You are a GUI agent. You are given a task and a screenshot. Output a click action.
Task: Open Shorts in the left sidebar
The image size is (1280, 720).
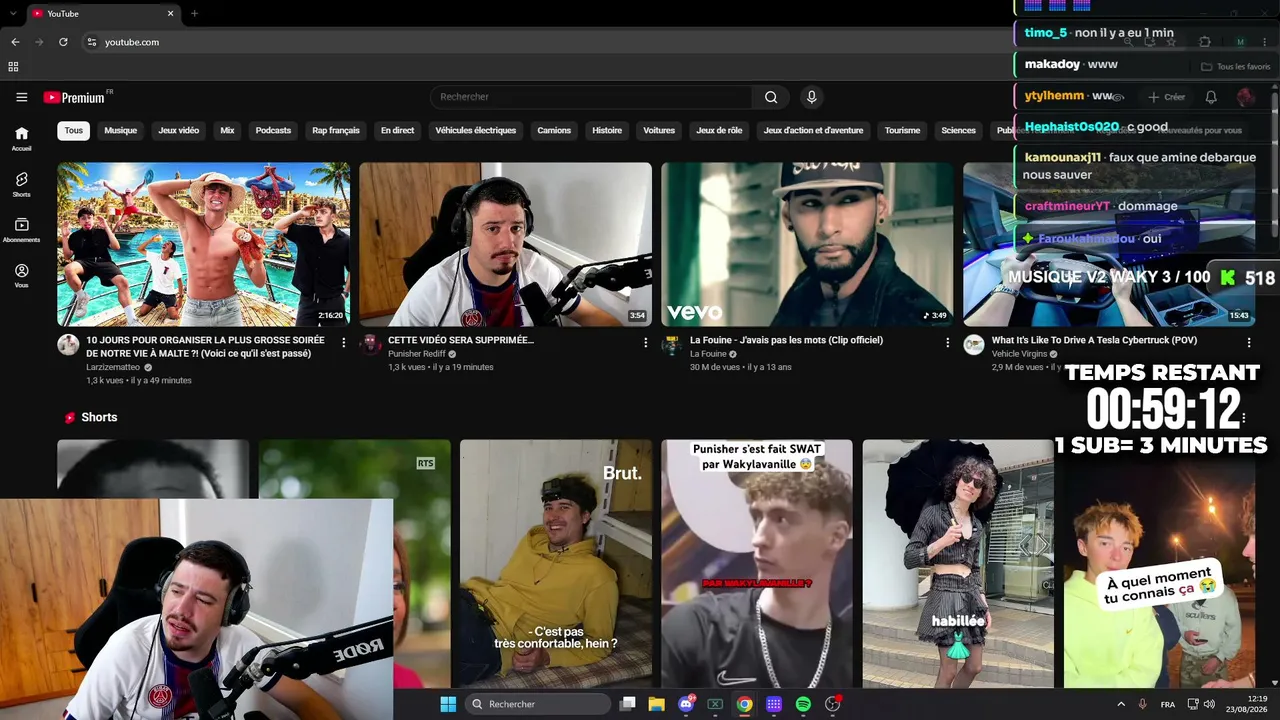21,184
